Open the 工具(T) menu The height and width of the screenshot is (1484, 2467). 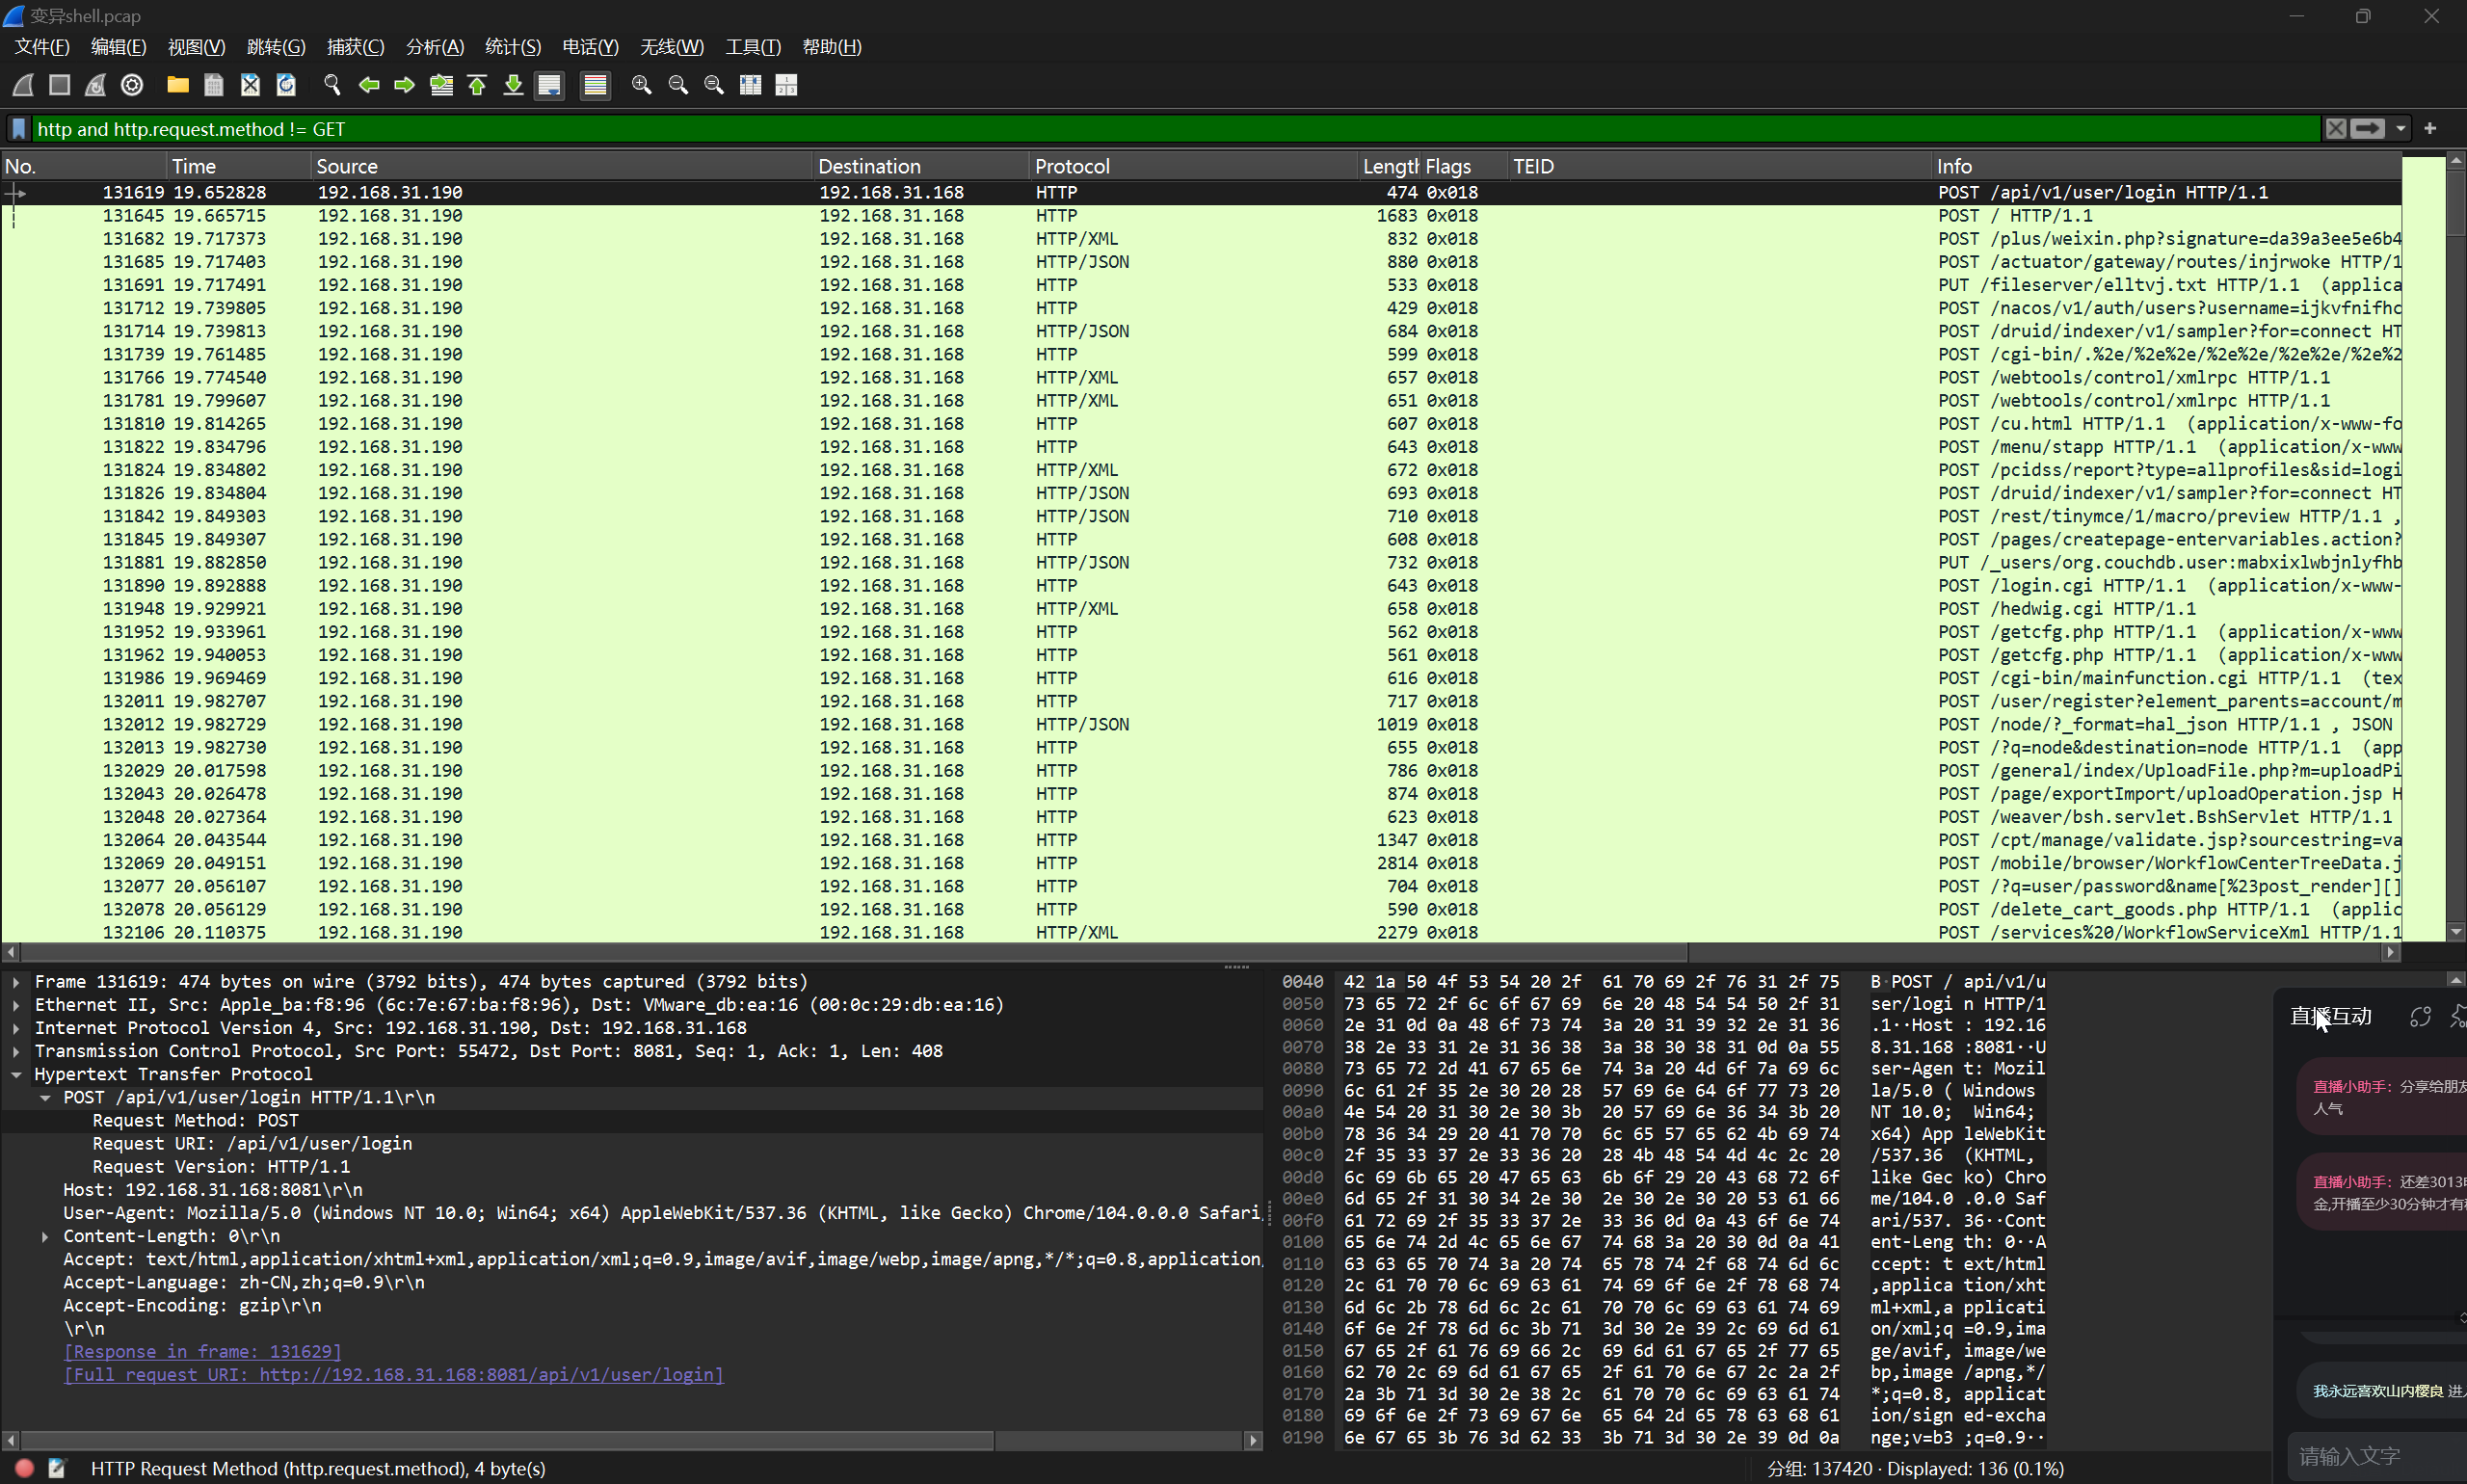[x=753, y=47]
